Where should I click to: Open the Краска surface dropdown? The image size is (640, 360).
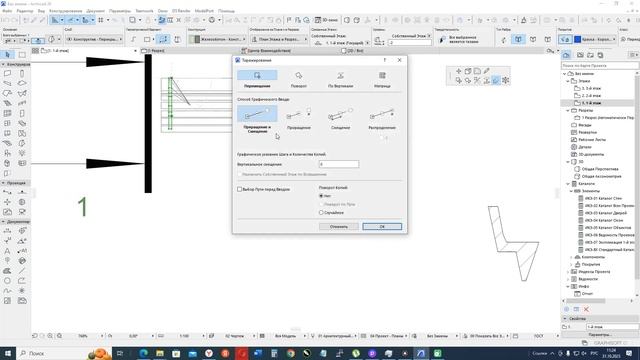pyautogui.click(x=599, y=39)
